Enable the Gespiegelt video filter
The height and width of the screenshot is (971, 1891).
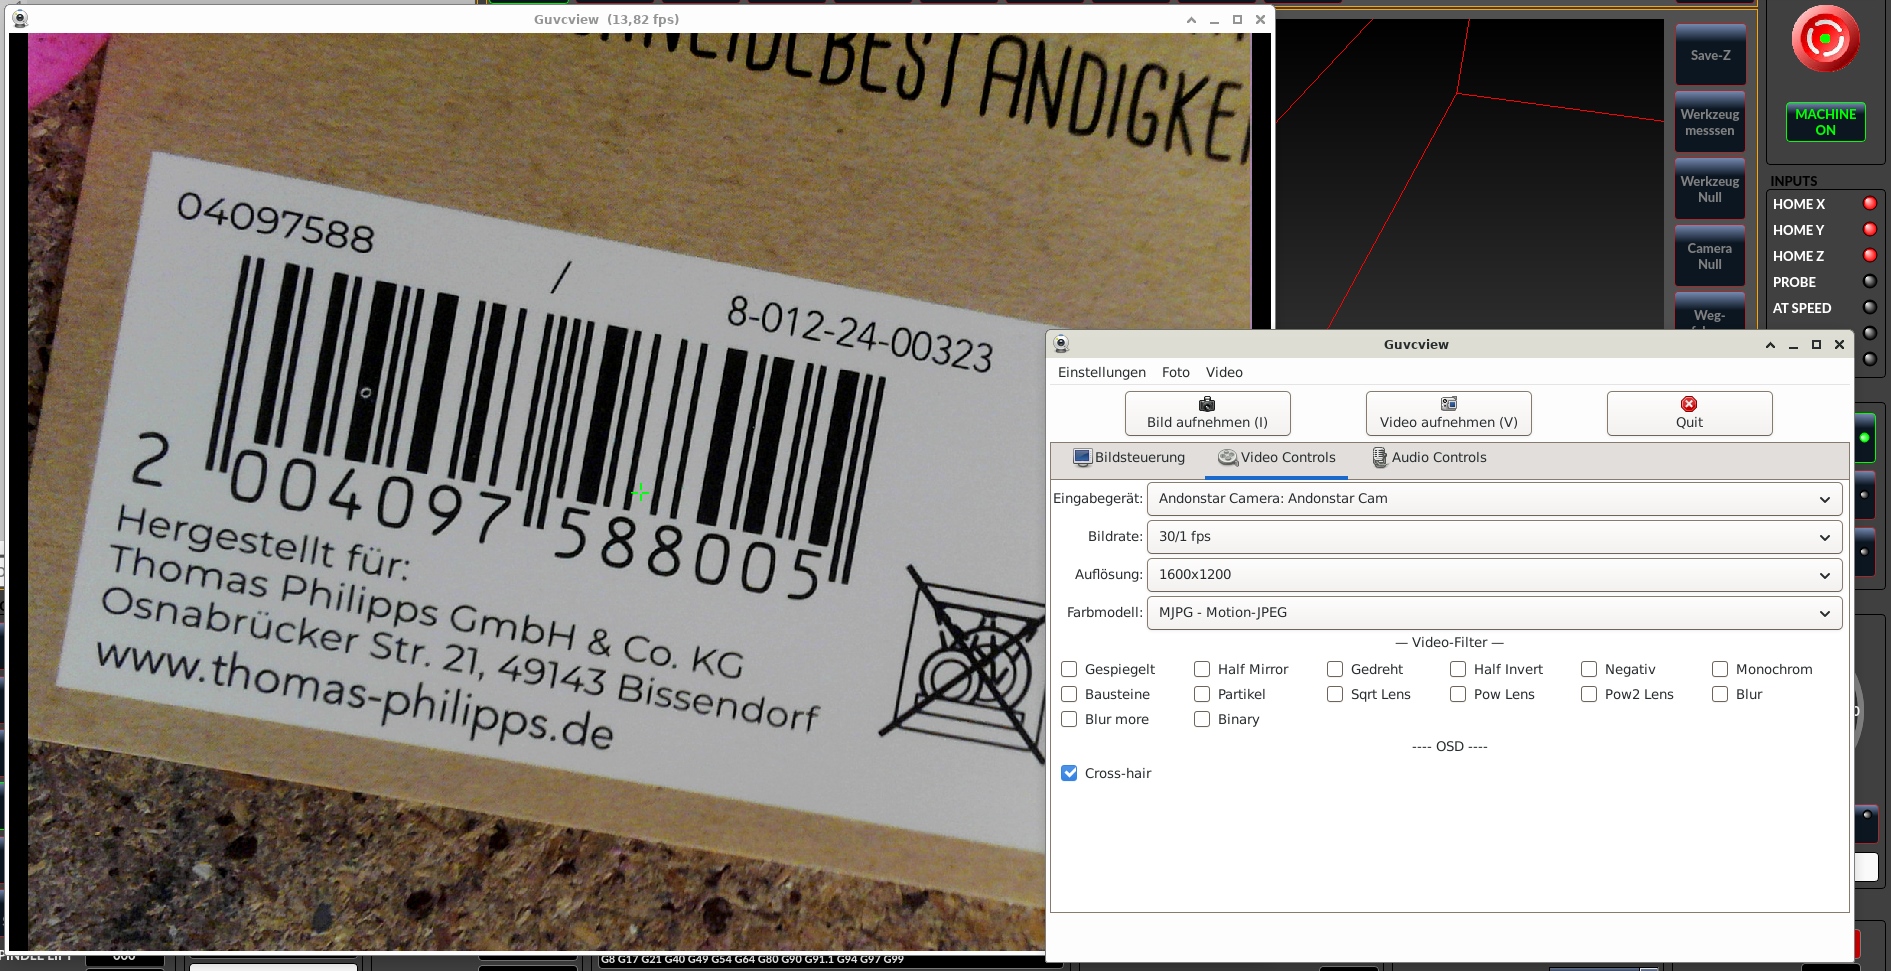point(1069,669)
